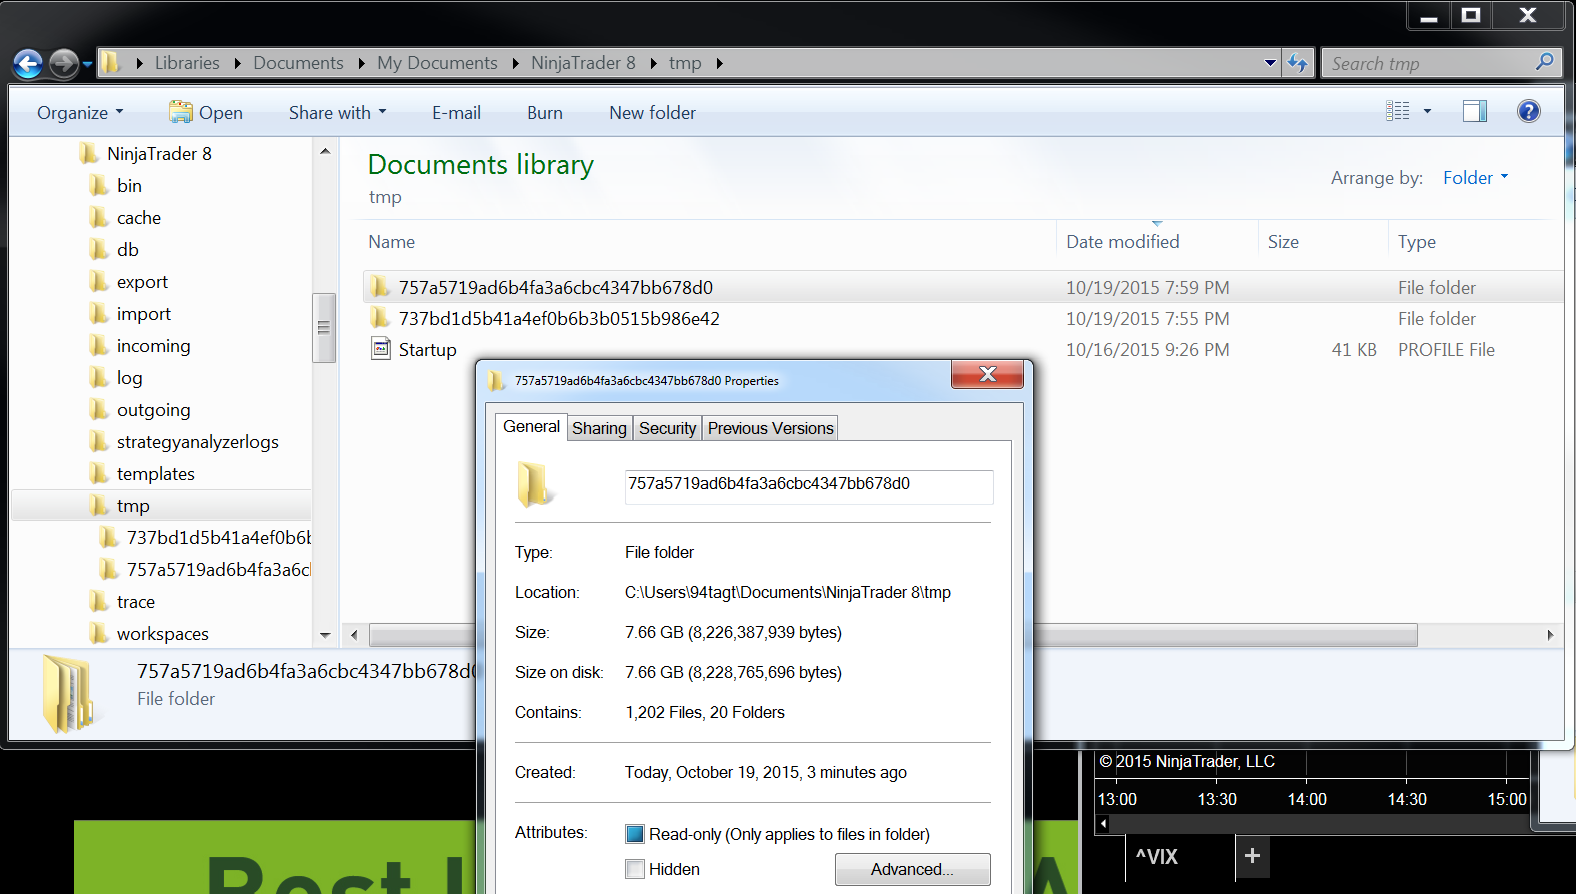Image resolution: width=1576 pixels, height=894 pixels.
Task: Create a New folder
Action: (653, 113)
